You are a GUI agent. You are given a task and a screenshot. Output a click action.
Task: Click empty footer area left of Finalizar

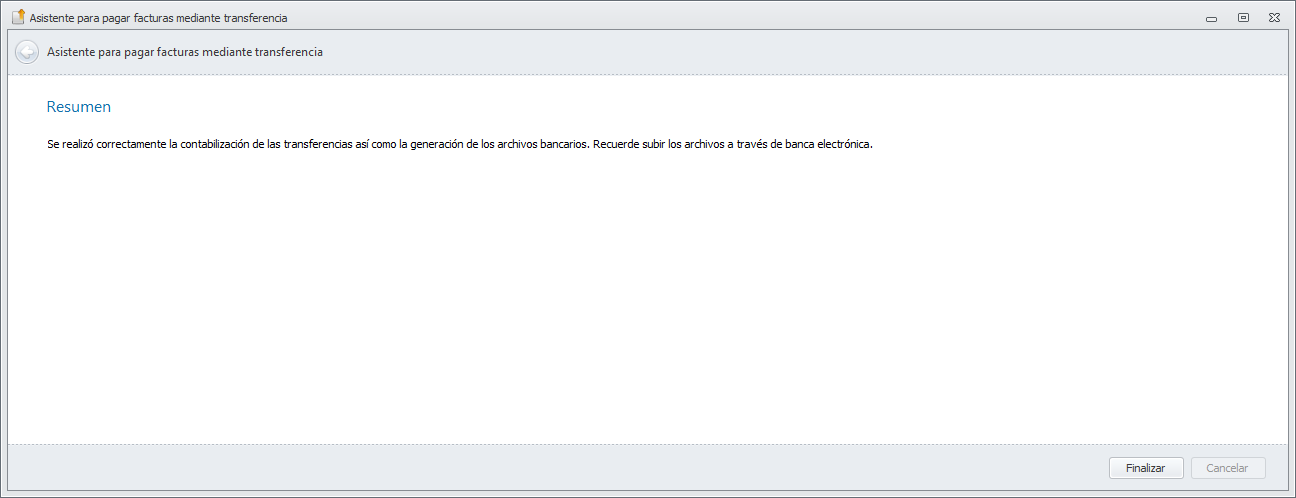pyautogui.click(x=600, y=468)
